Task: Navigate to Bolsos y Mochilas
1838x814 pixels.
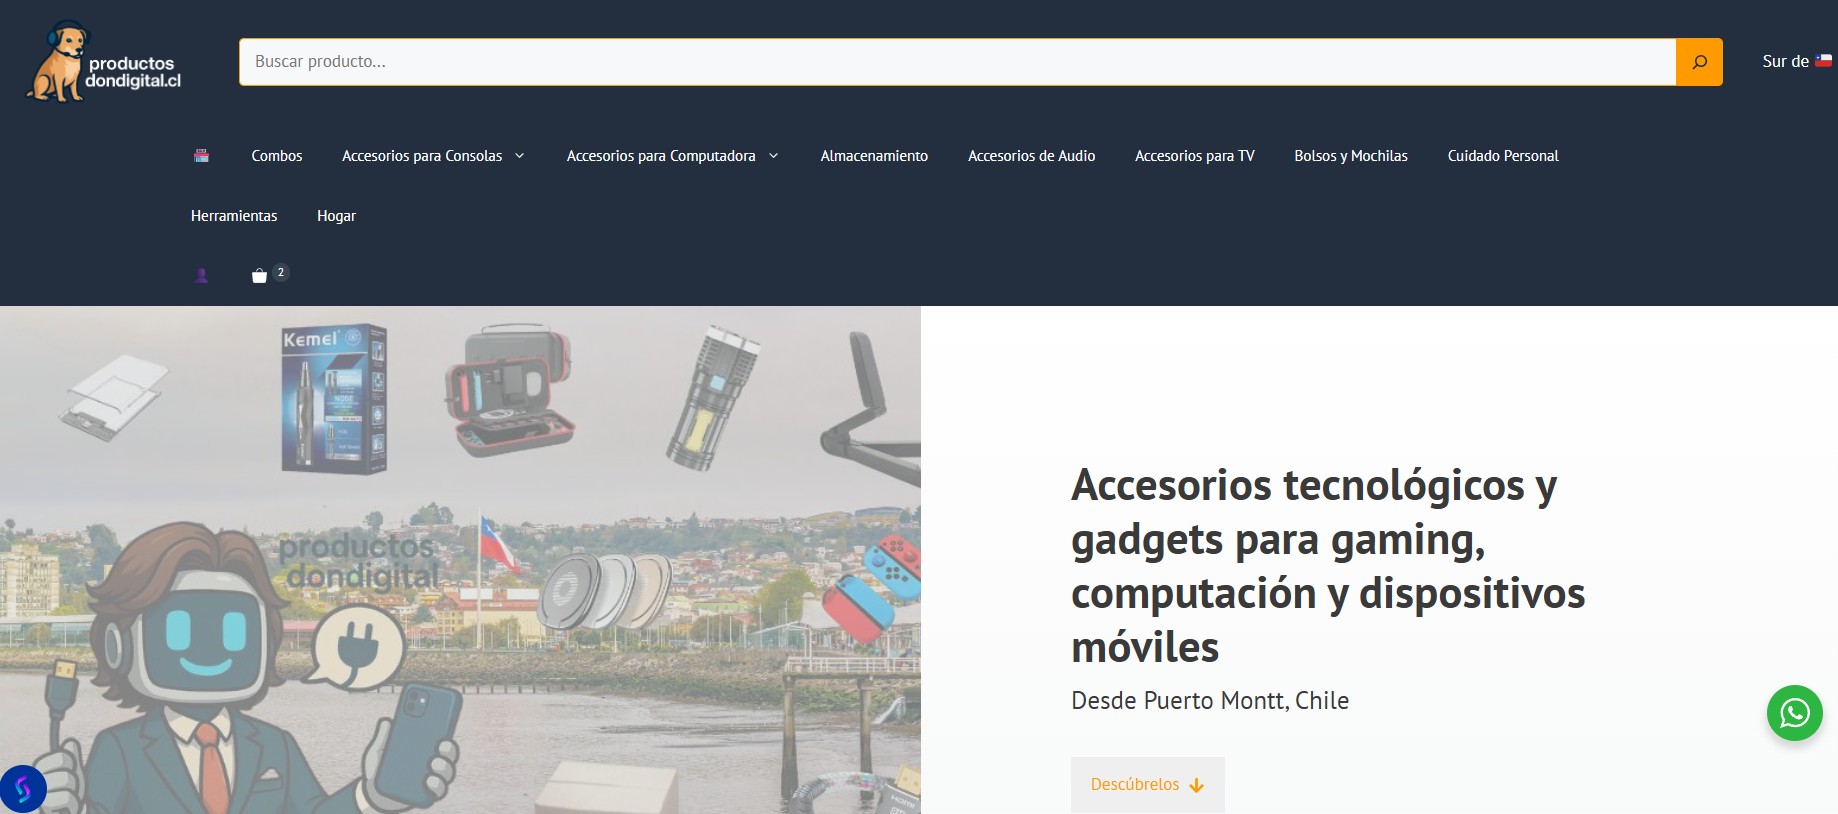Action: point(1350,156)
